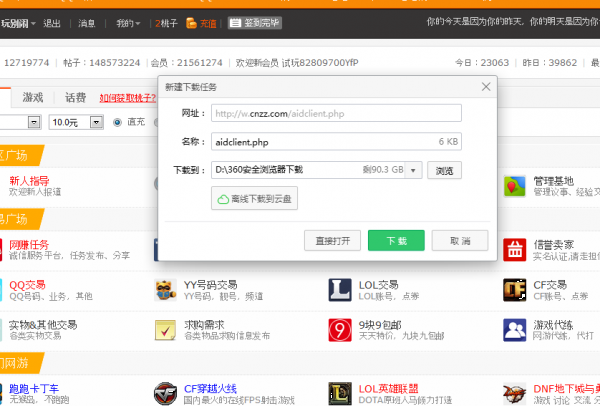Click 离线下载到云盘 cloud download button

tap(254, 198)
